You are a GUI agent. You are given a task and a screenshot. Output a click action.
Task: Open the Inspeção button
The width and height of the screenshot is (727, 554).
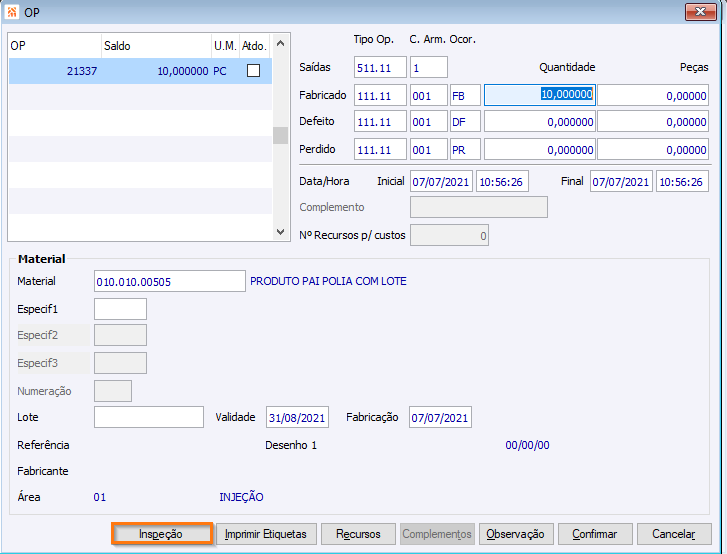[x=161, y=534]
